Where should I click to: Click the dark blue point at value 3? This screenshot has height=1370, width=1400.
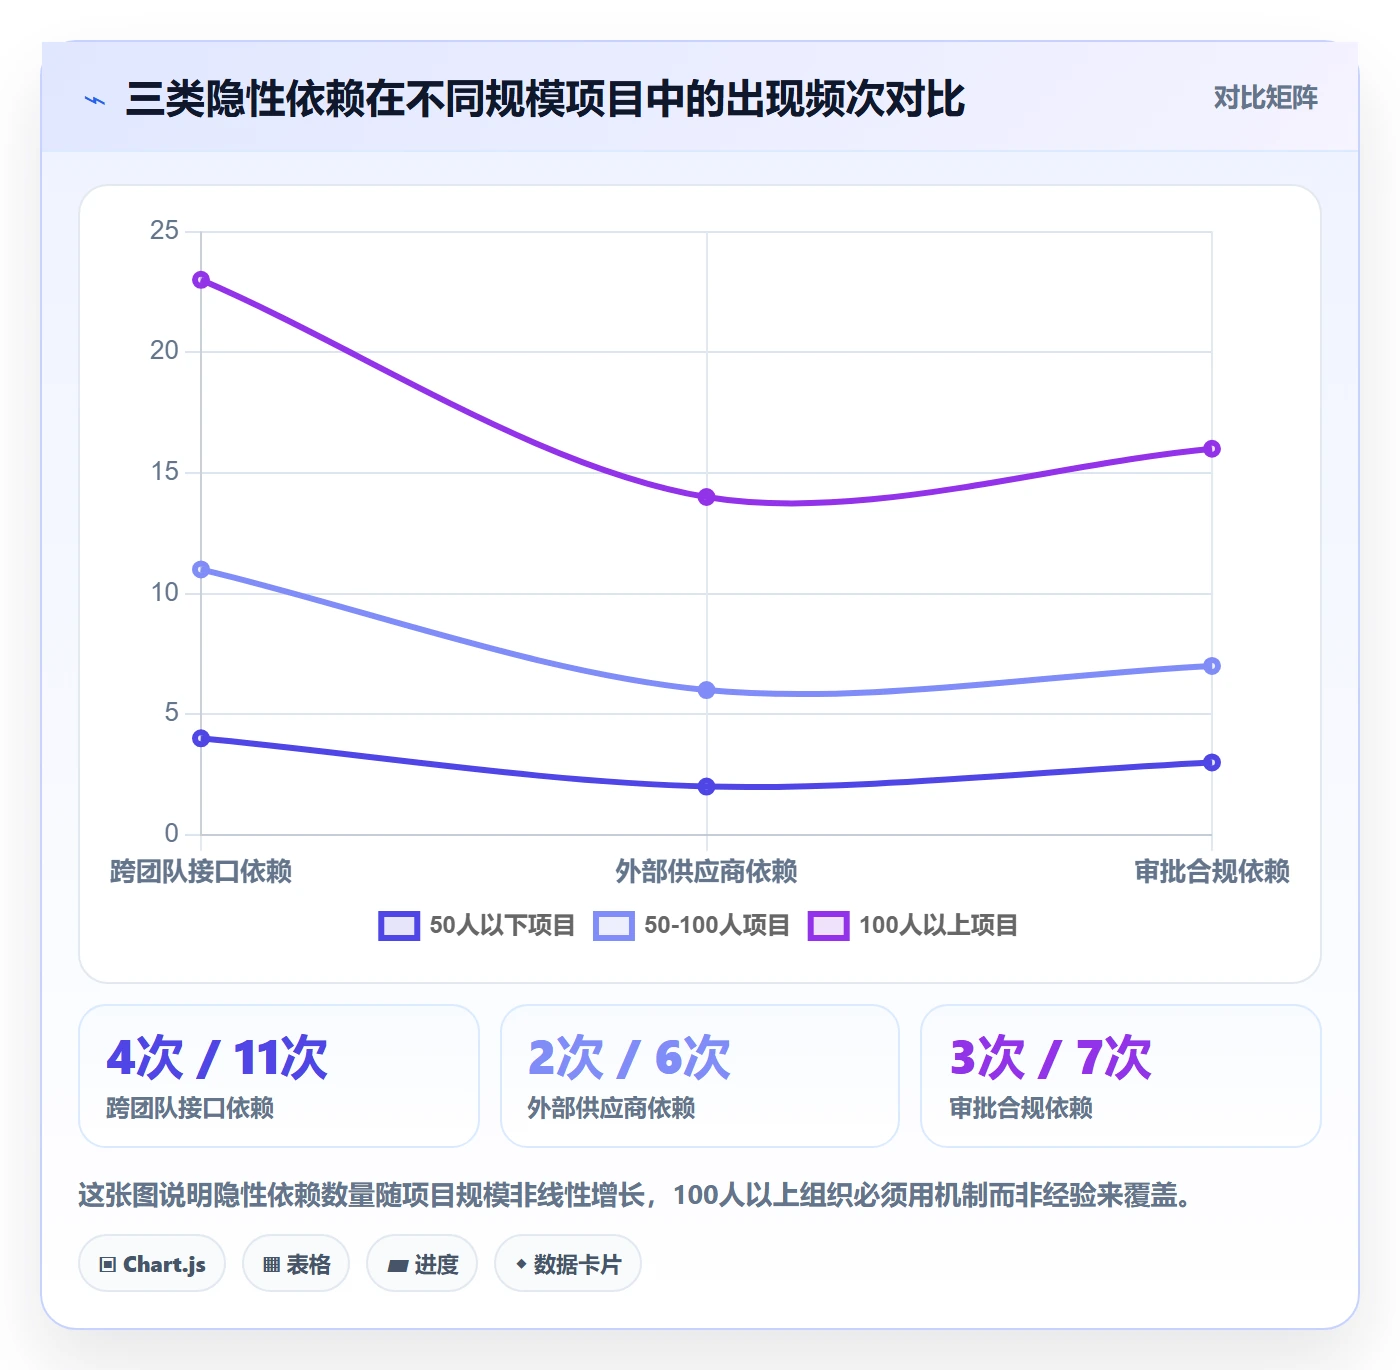click(x=1212, y=763)
